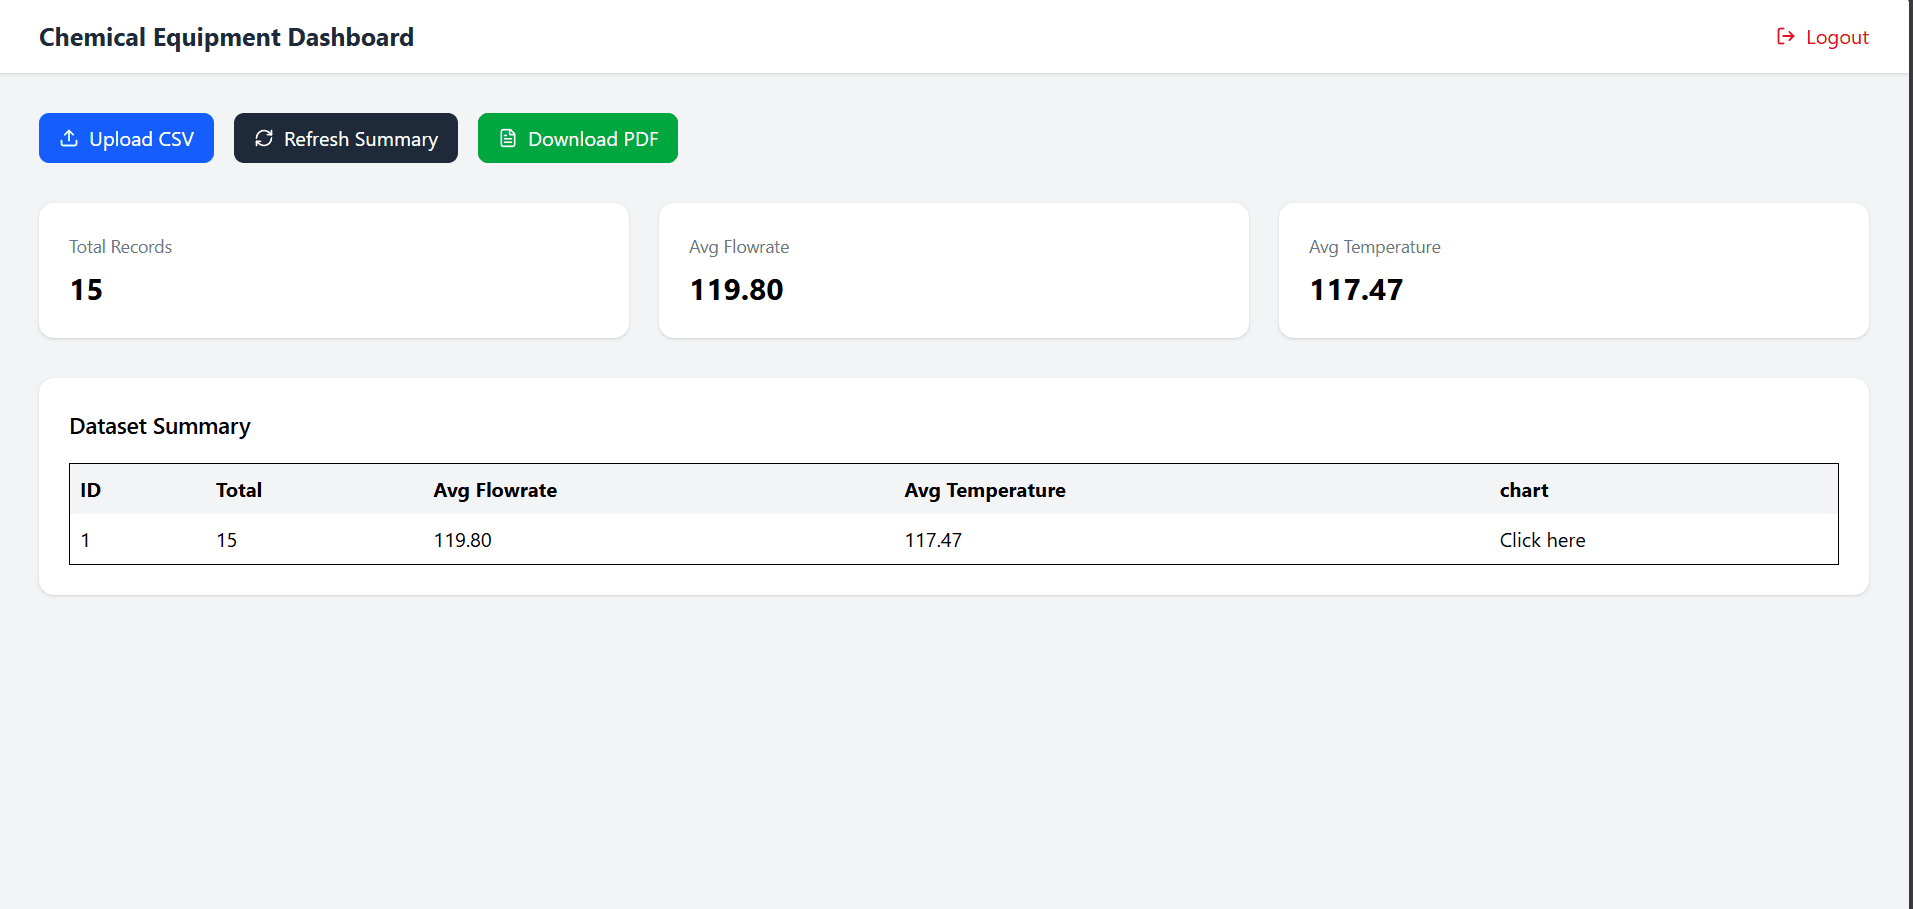Click the Chemical Equipment Dashboard title
The width and height of the screenshot is (1913, 909).
click(226, 37)
